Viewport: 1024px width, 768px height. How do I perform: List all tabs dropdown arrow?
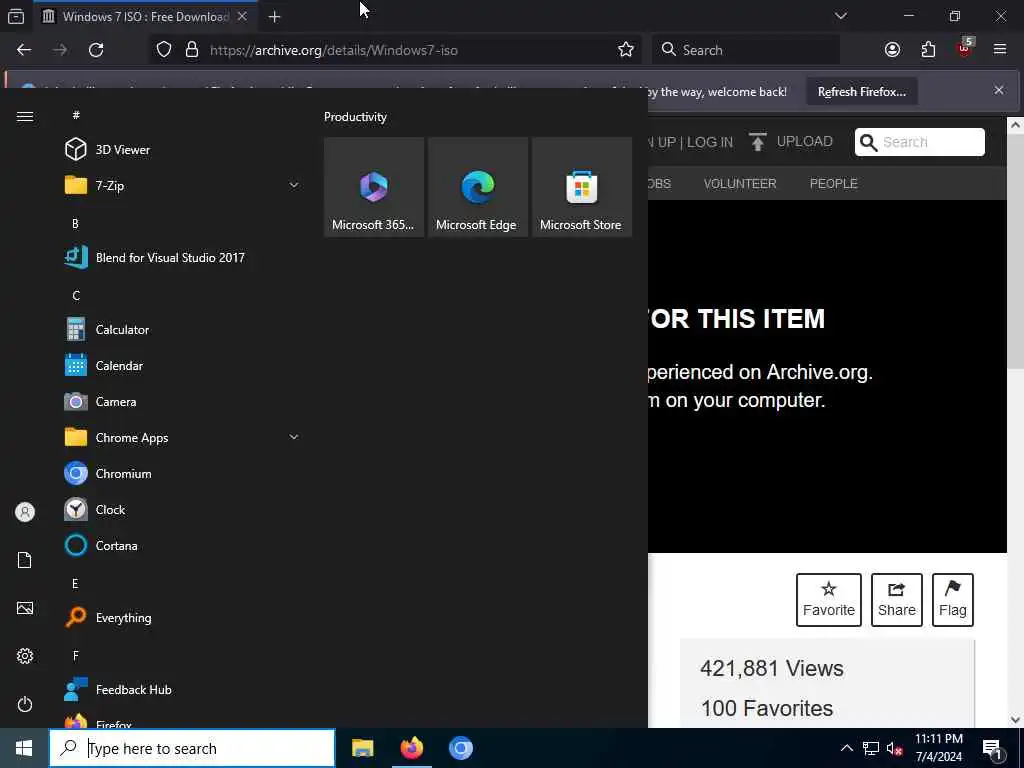[840, 16]
